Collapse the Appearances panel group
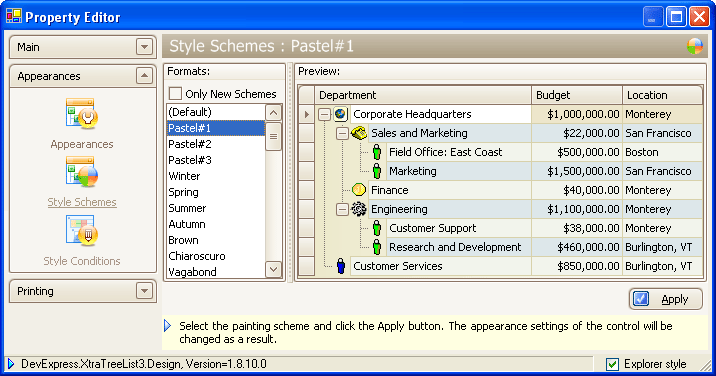The width and height of the screenshot is (716, 376). [x=144, y=76]
